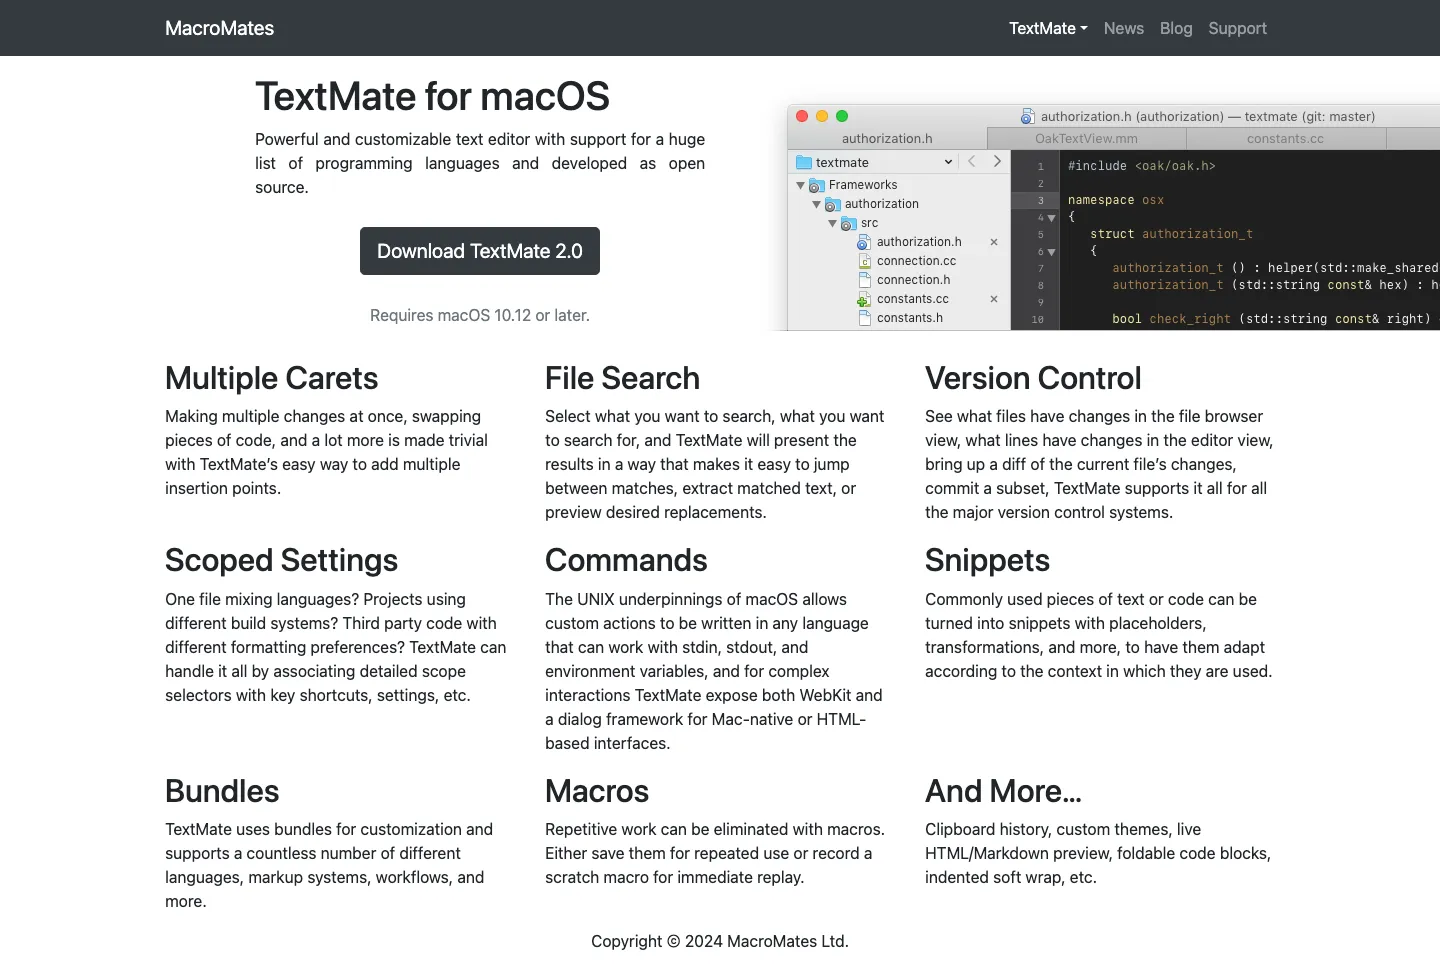The image size is (1440, 969).
Task: Click the yellow minimize dot in screenshot
Action: coord(822,116)
